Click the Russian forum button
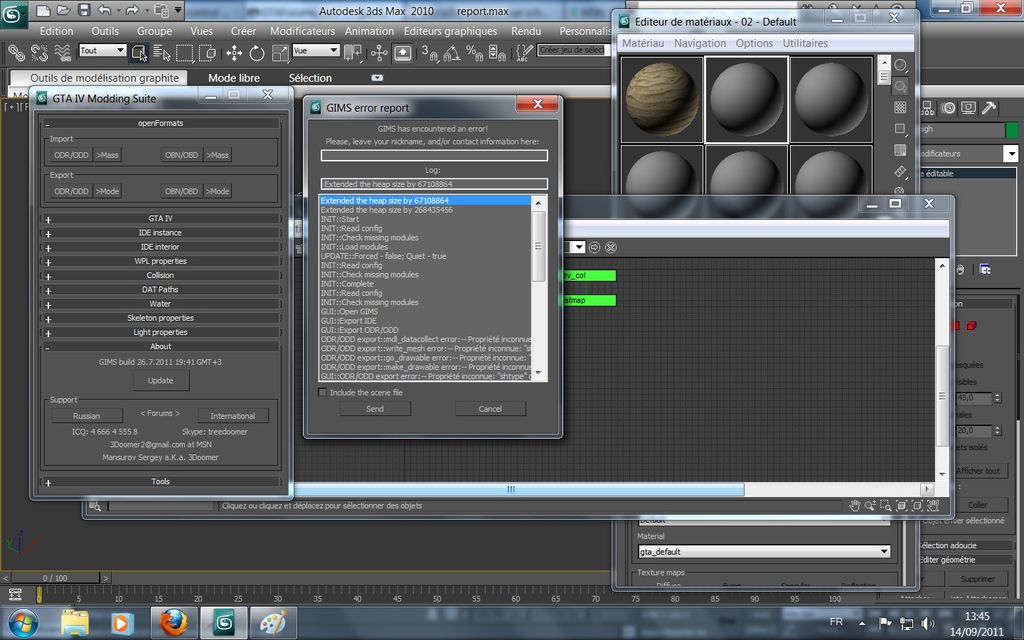 point(87,415)
